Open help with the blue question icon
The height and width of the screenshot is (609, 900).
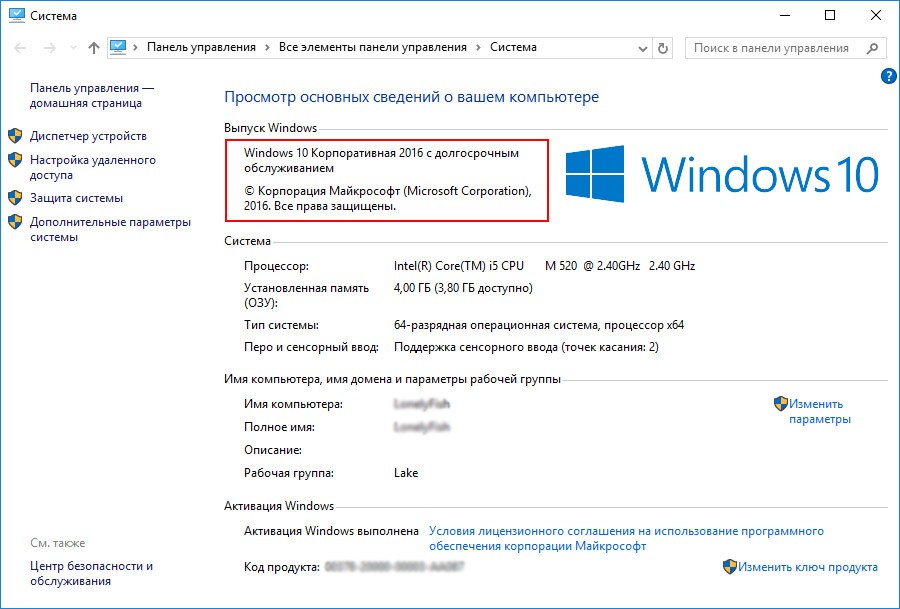pos(889,76)
